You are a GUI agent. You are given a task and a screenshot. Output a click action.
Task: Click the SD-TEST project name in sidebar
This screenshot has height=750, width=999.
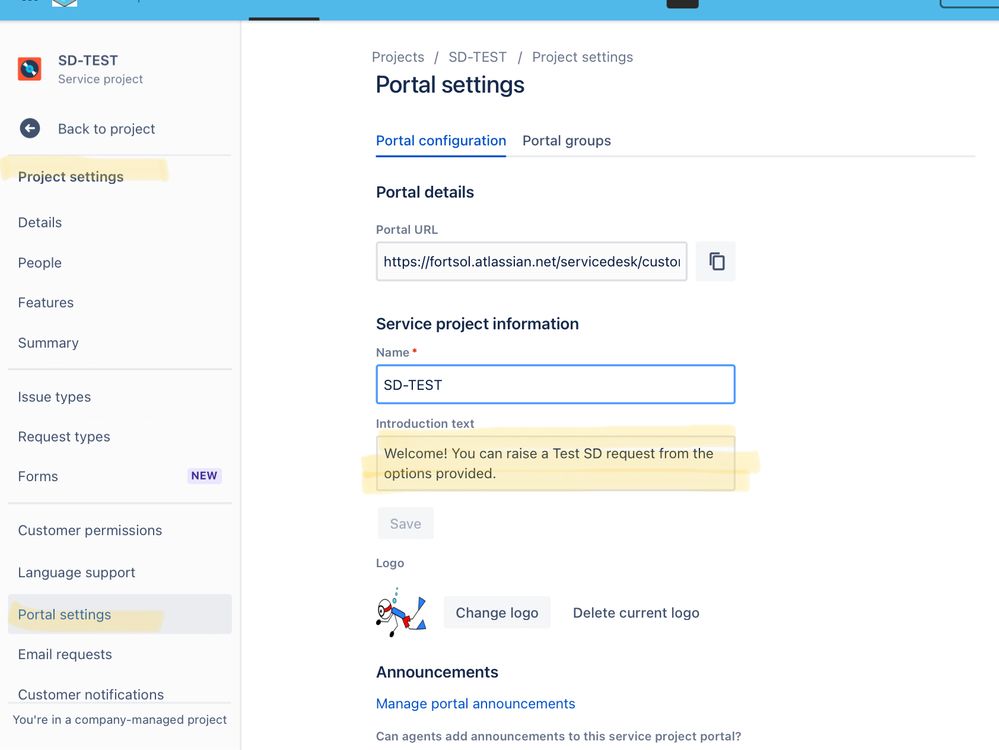click(x=88, y=61)
